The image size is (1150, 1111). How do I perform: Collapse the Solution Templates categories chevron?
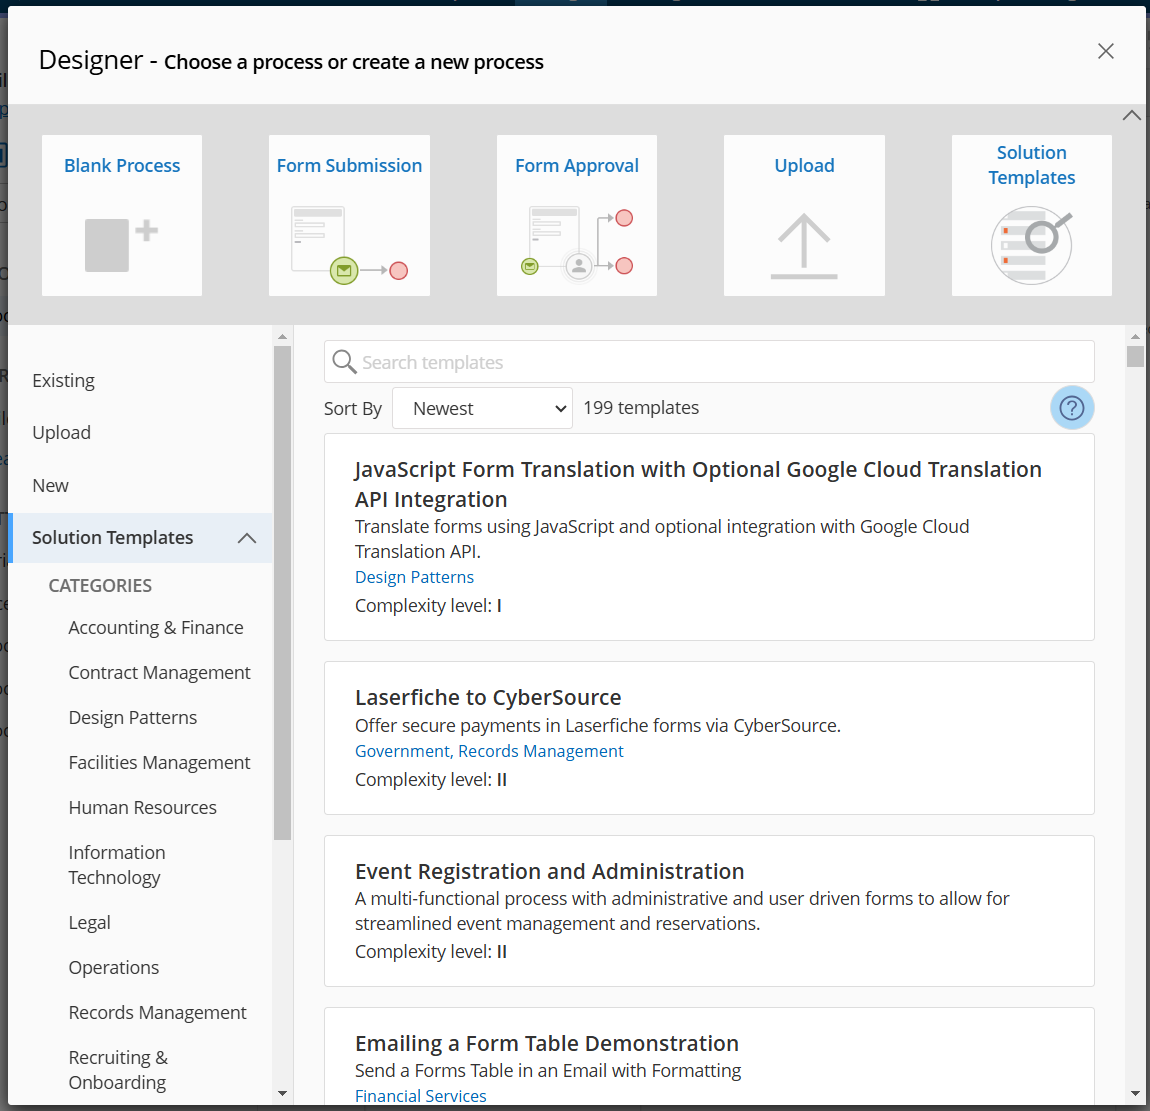pos(247,538)
